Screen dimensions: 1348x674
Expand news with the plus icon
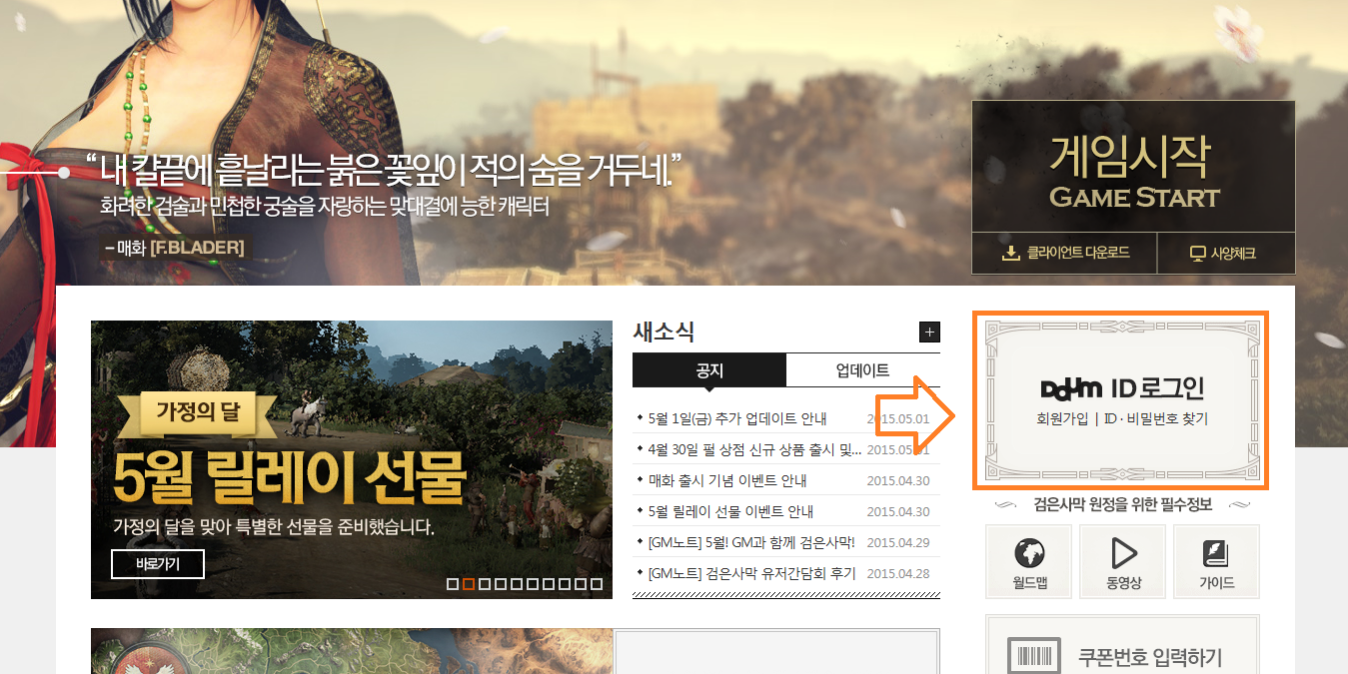pyautogui.click(x=929, y=333)
